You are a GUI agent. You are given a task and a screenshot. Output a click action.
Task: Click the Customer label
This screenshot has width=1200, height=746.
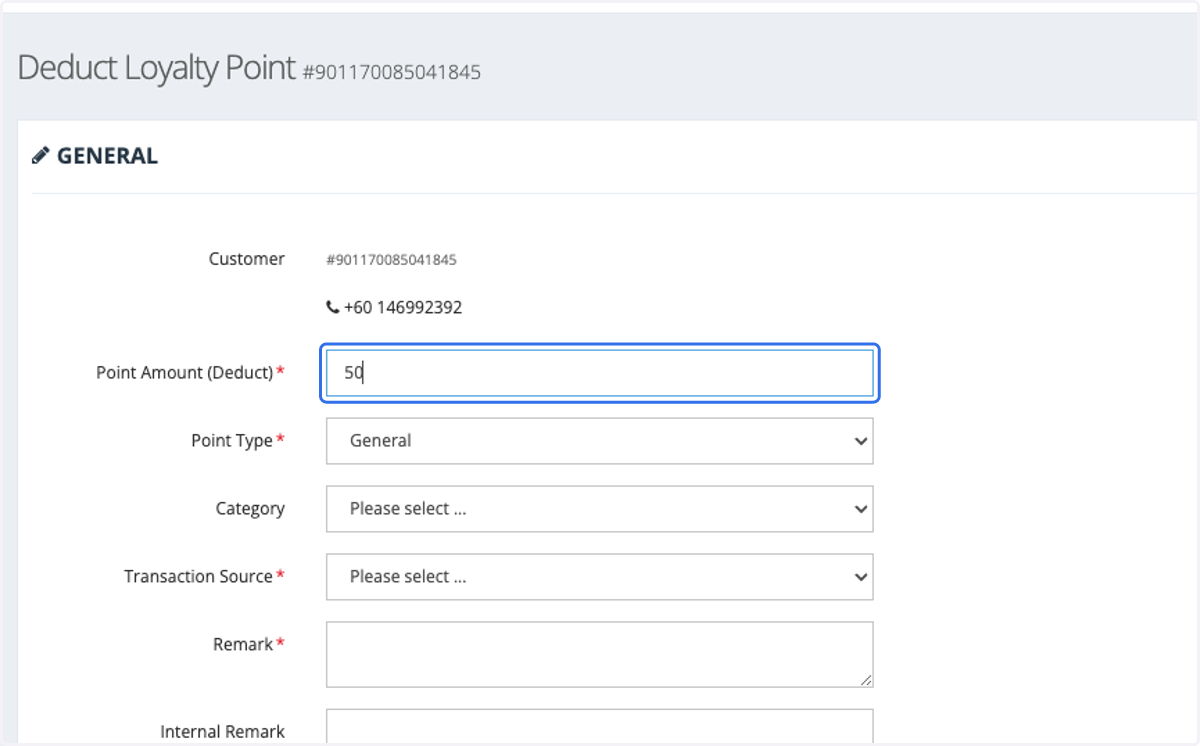[x=247, y=259]
